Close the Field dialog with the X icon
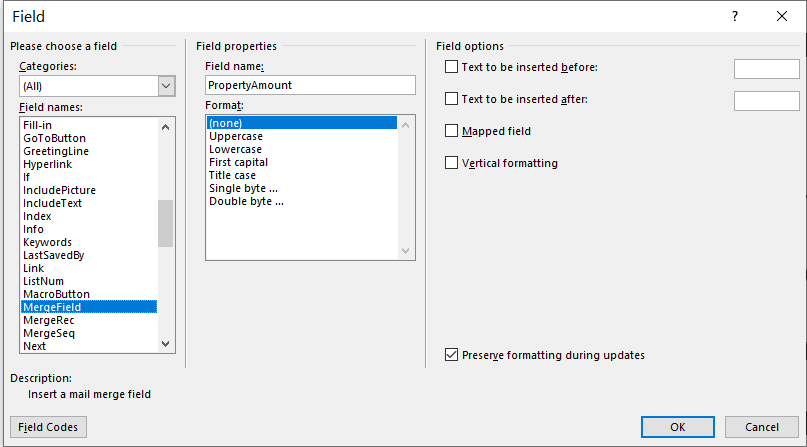Image resolution: width=807 pixels, height=447 pixels. 782,16
